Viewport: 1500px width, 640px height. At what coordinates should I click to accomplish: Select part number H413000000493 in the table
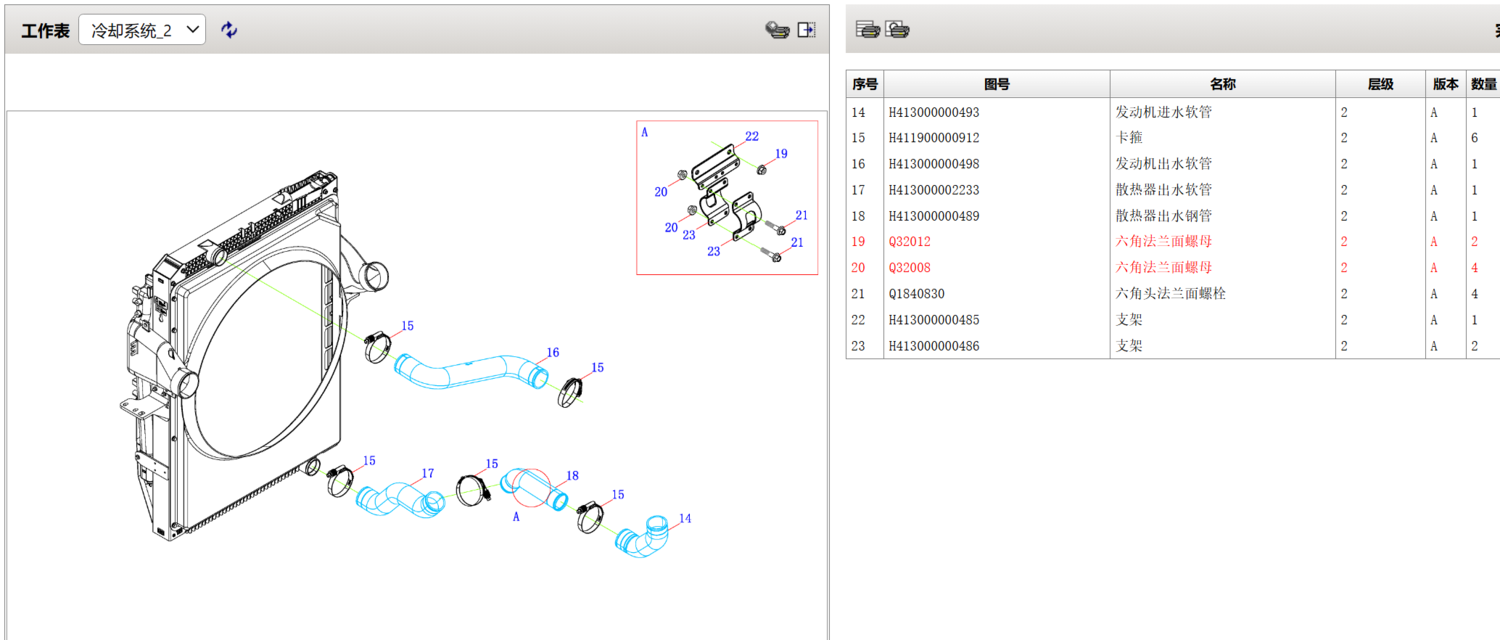(x=934, y=112)
